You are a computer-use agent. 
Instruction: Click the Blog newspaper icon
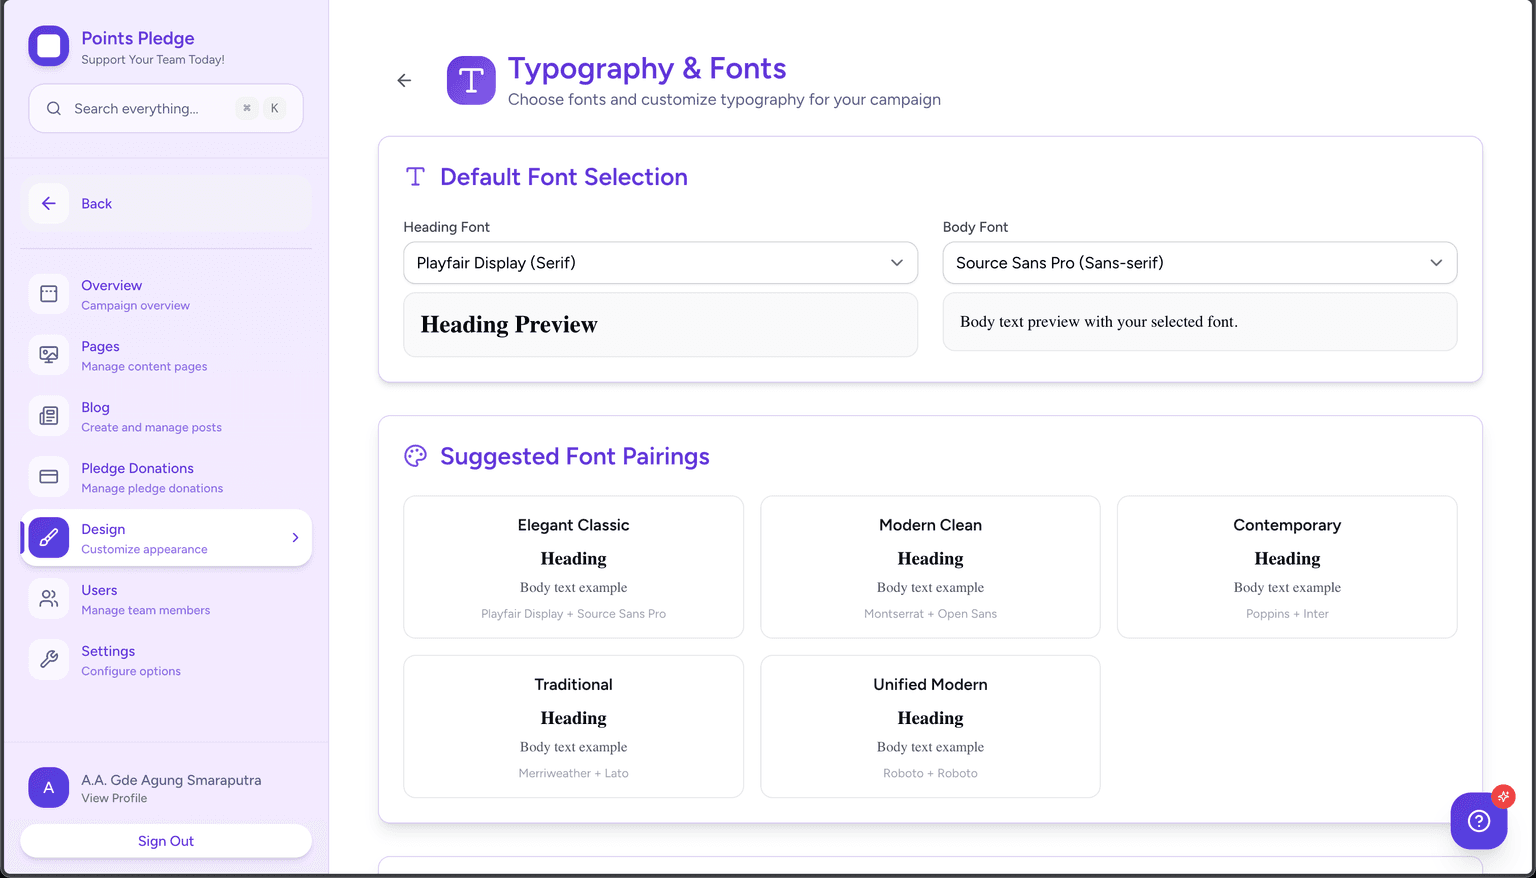[x=49, y=416]
